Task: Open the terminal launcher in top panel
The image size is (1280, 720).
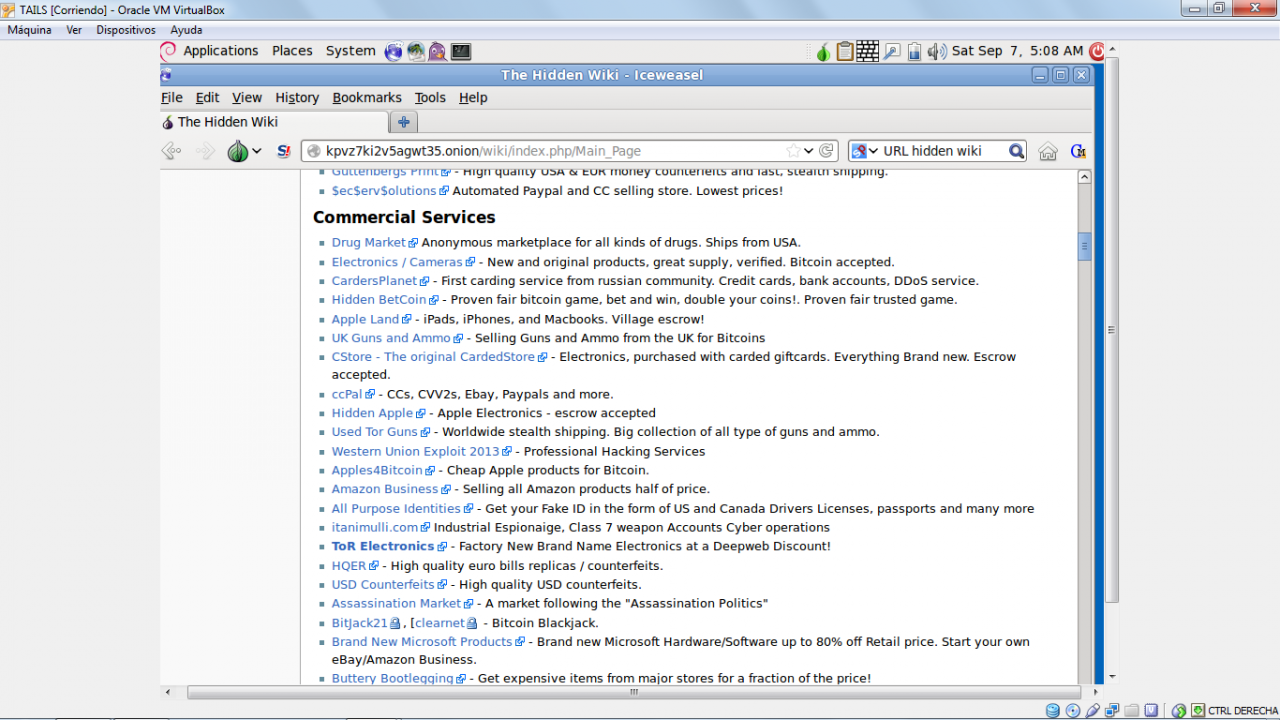Action: click(461, 51)
